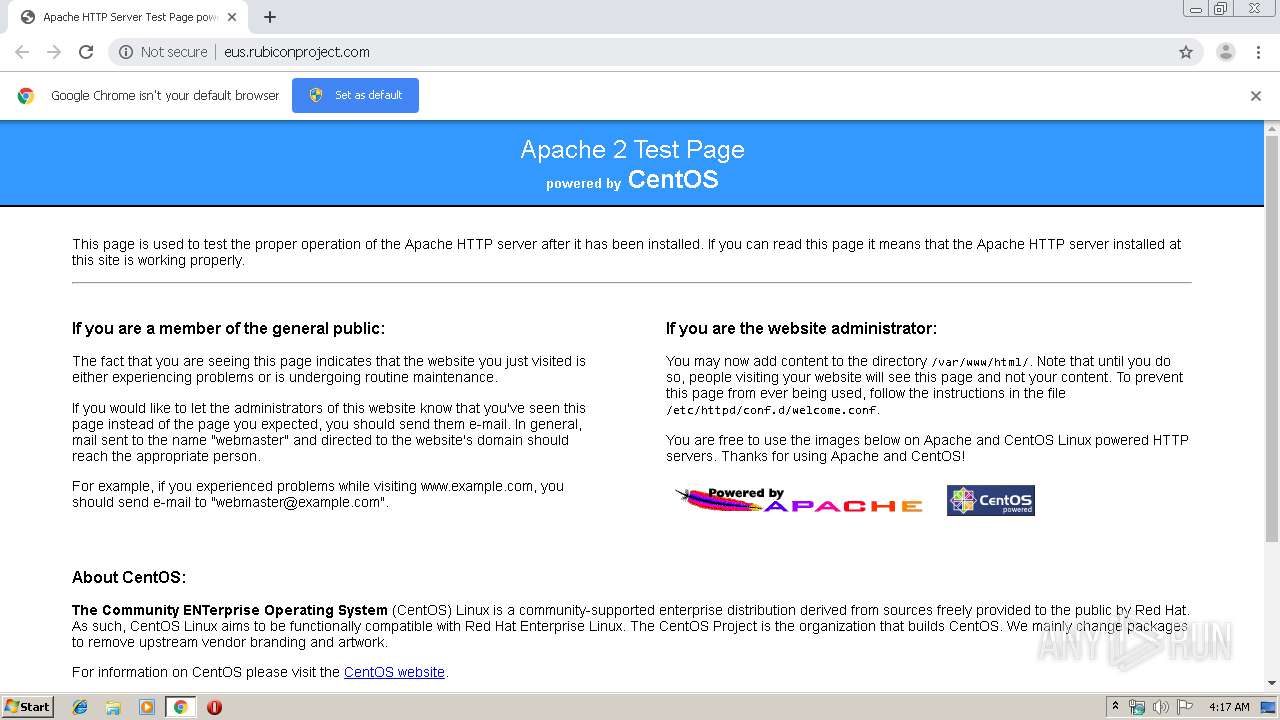Click the /etc/httpd/conf.d/welcome.conf path text
The image size is (1280, 720).
click(772, 410)
